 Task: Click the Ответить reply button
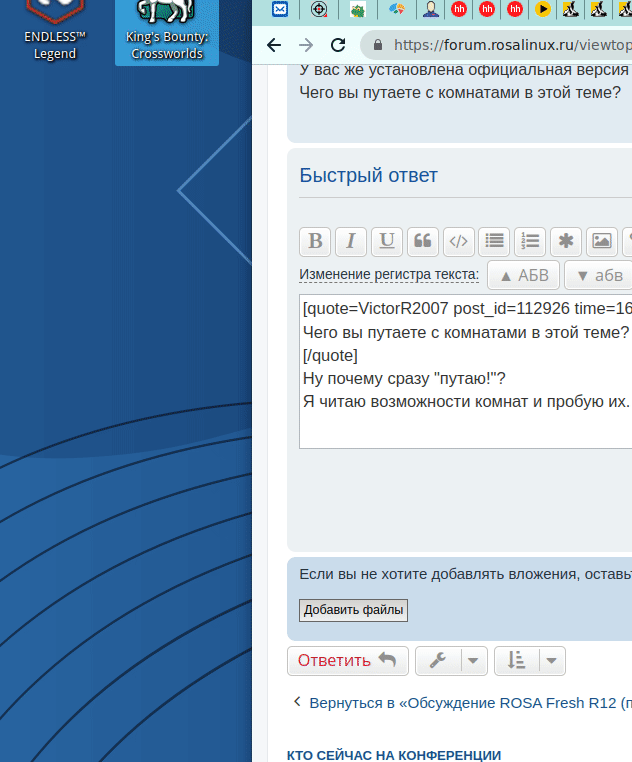coord(347,661)
